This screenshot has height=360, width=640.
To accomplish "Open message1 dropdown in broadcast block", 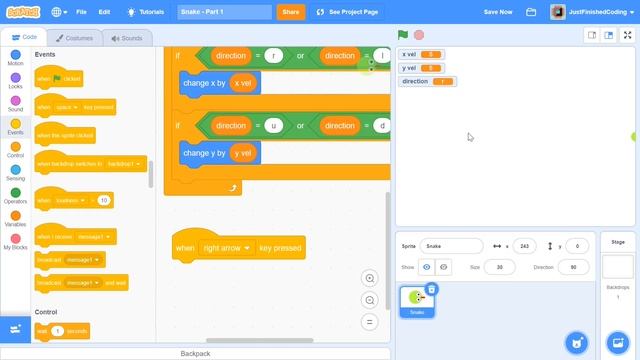I will [82, 260].
